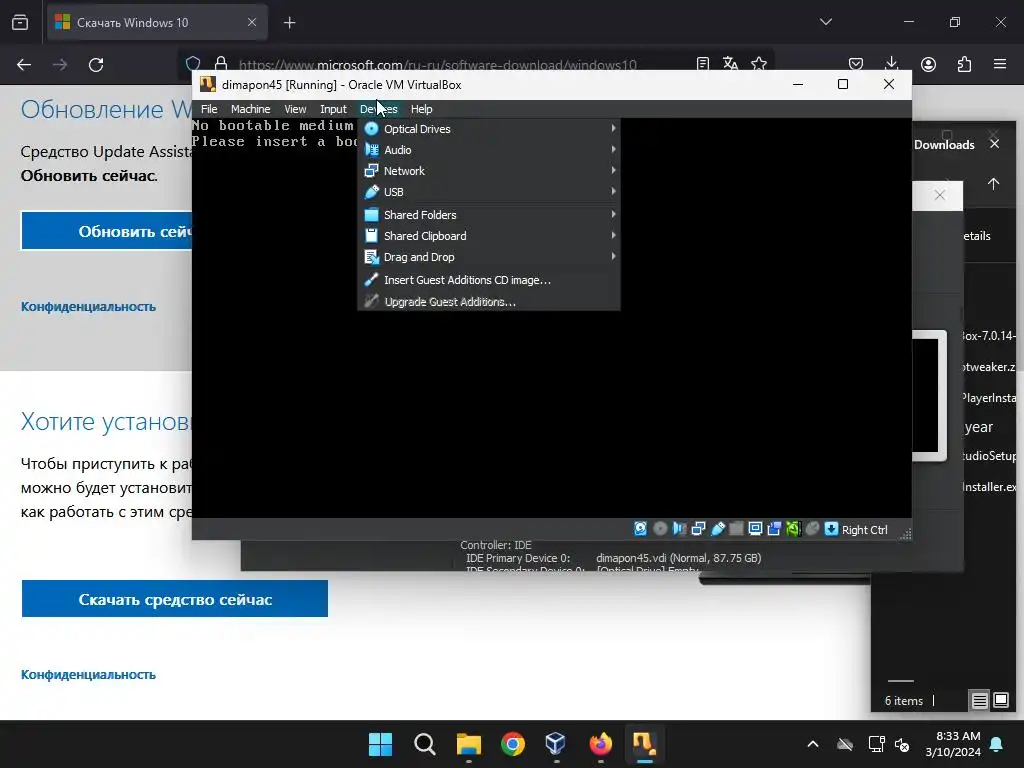Click the shared folders status bar icon

[x=736, y=529]
